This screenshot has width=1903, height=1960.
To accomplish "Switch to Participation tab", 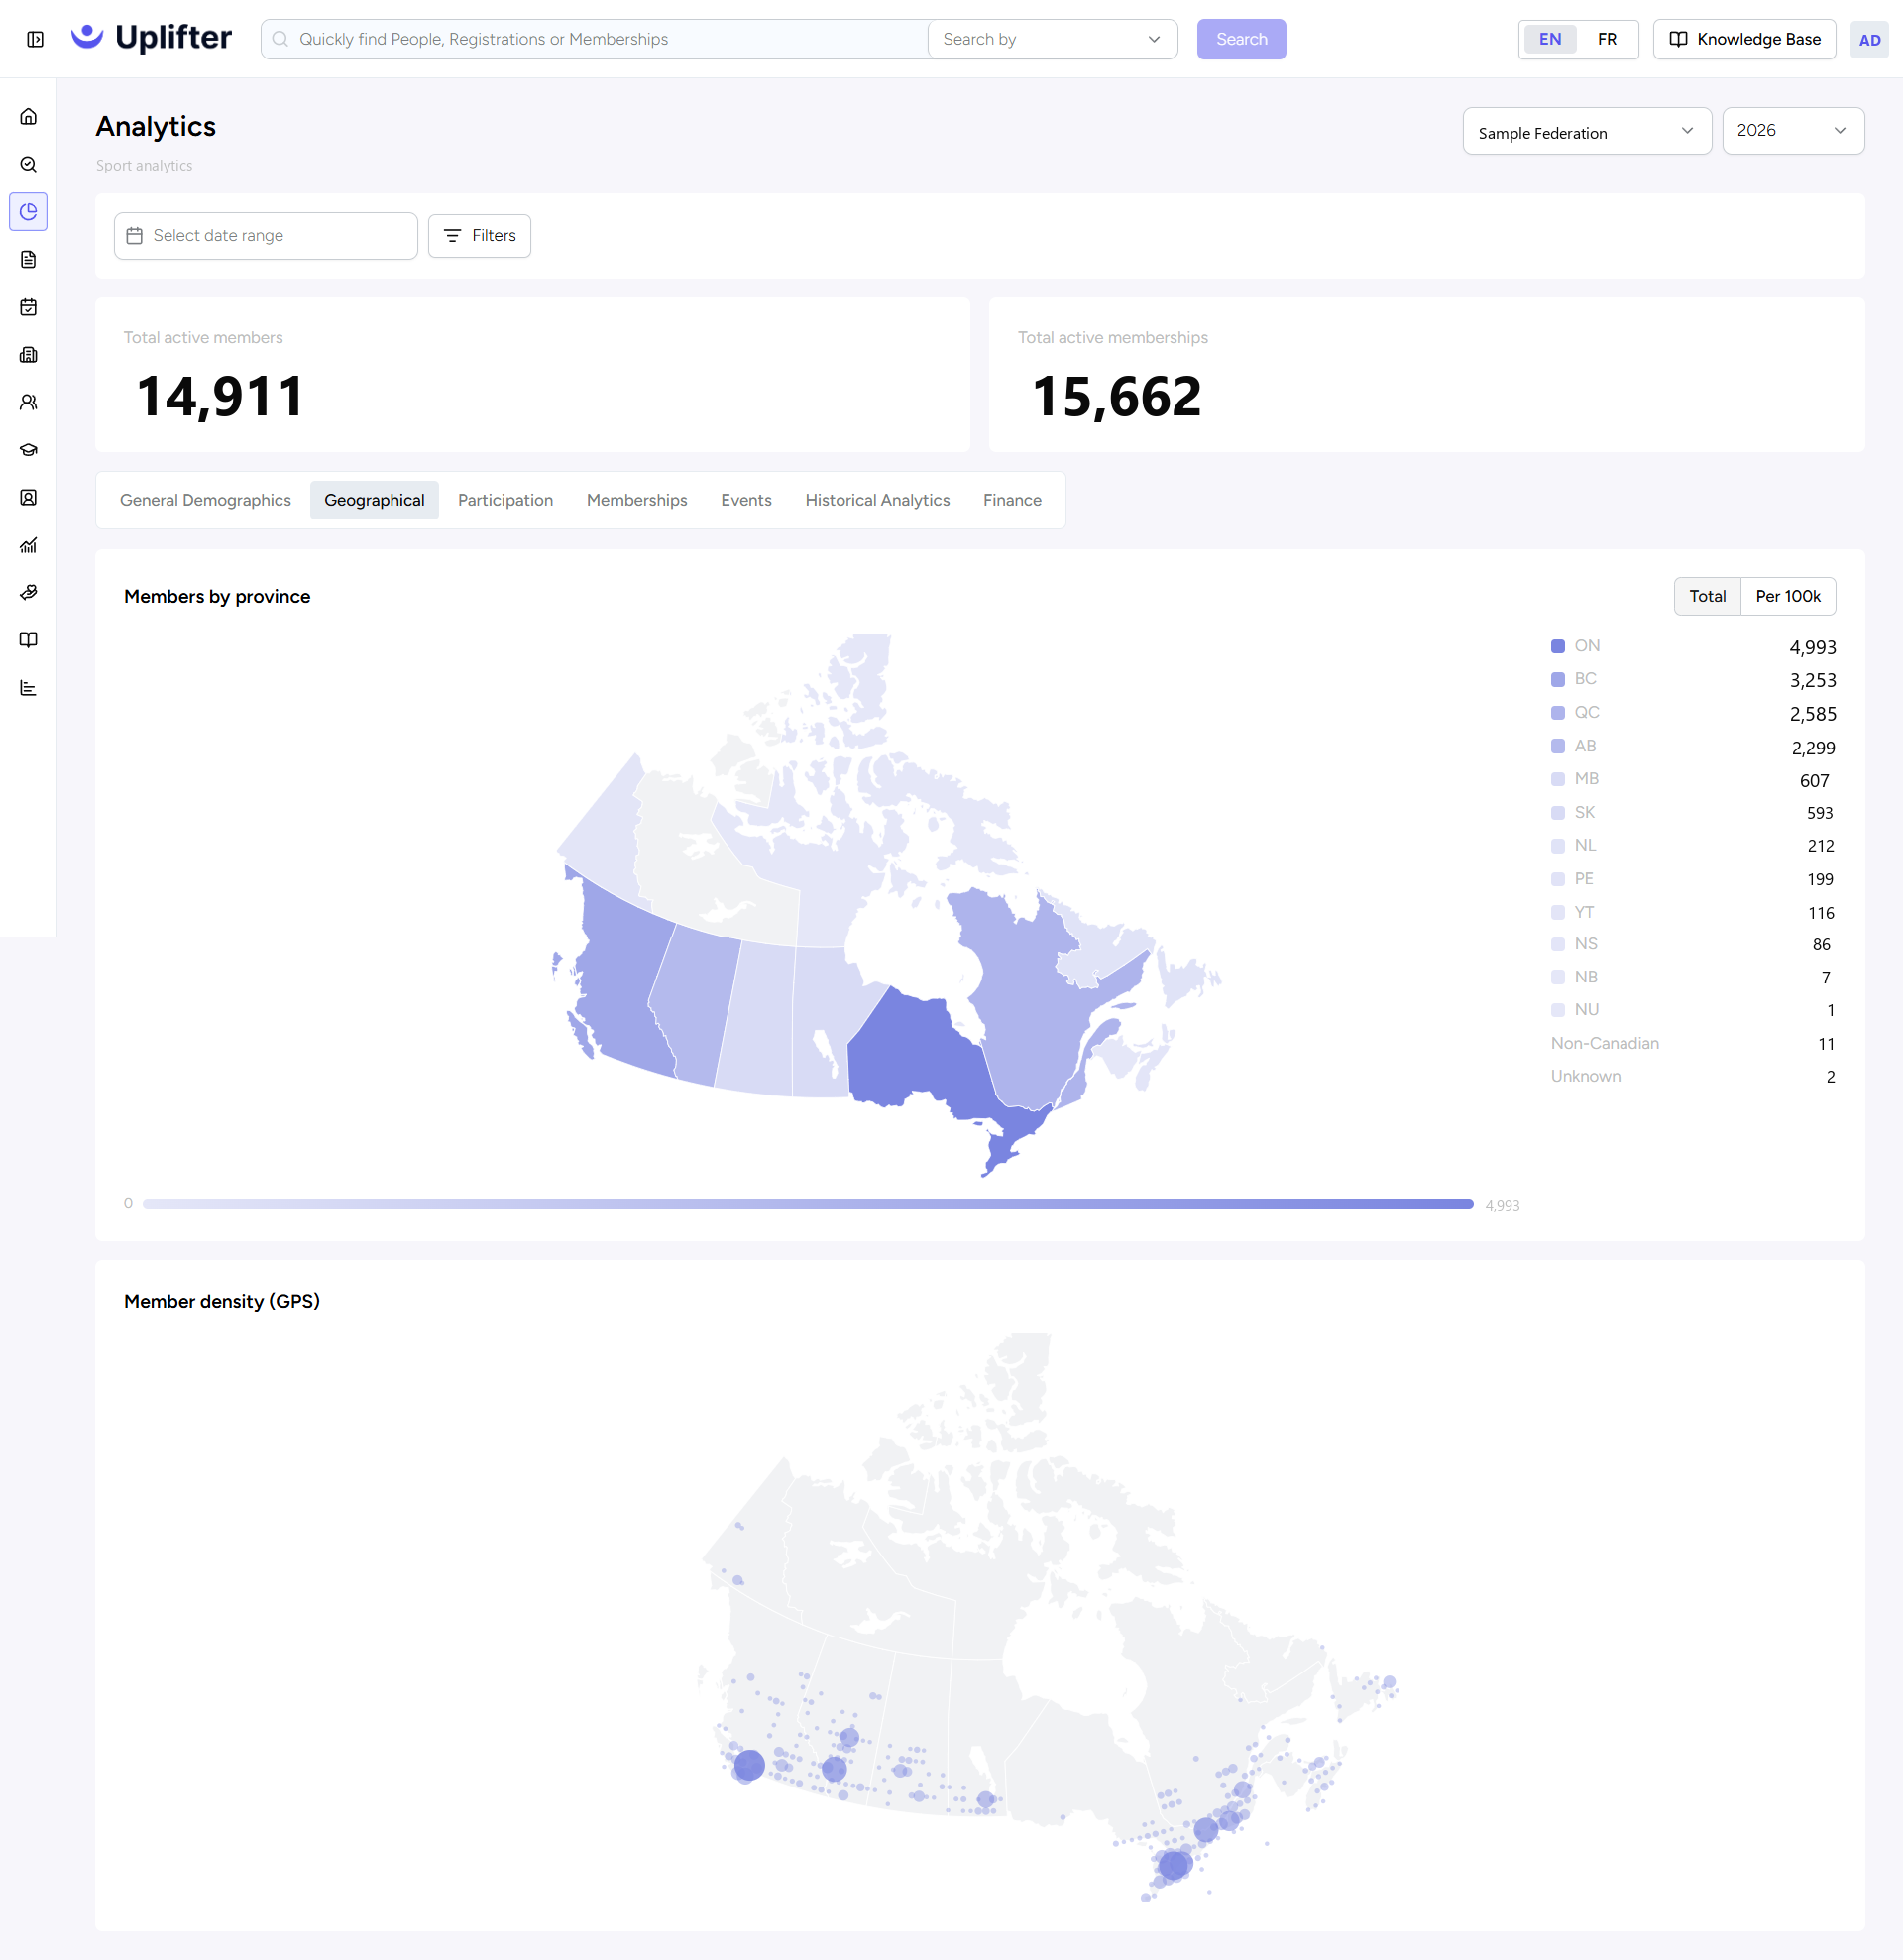I will [505, 500].
